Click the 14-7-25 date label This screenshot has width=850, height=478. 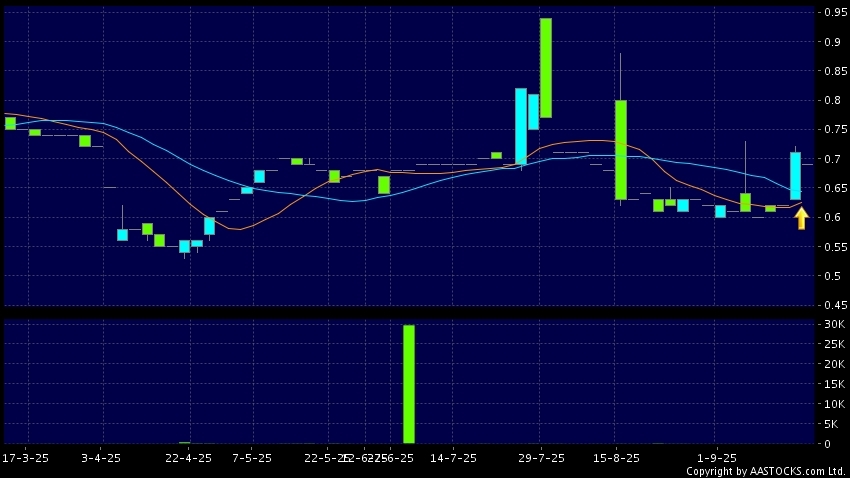coord(453,458)
